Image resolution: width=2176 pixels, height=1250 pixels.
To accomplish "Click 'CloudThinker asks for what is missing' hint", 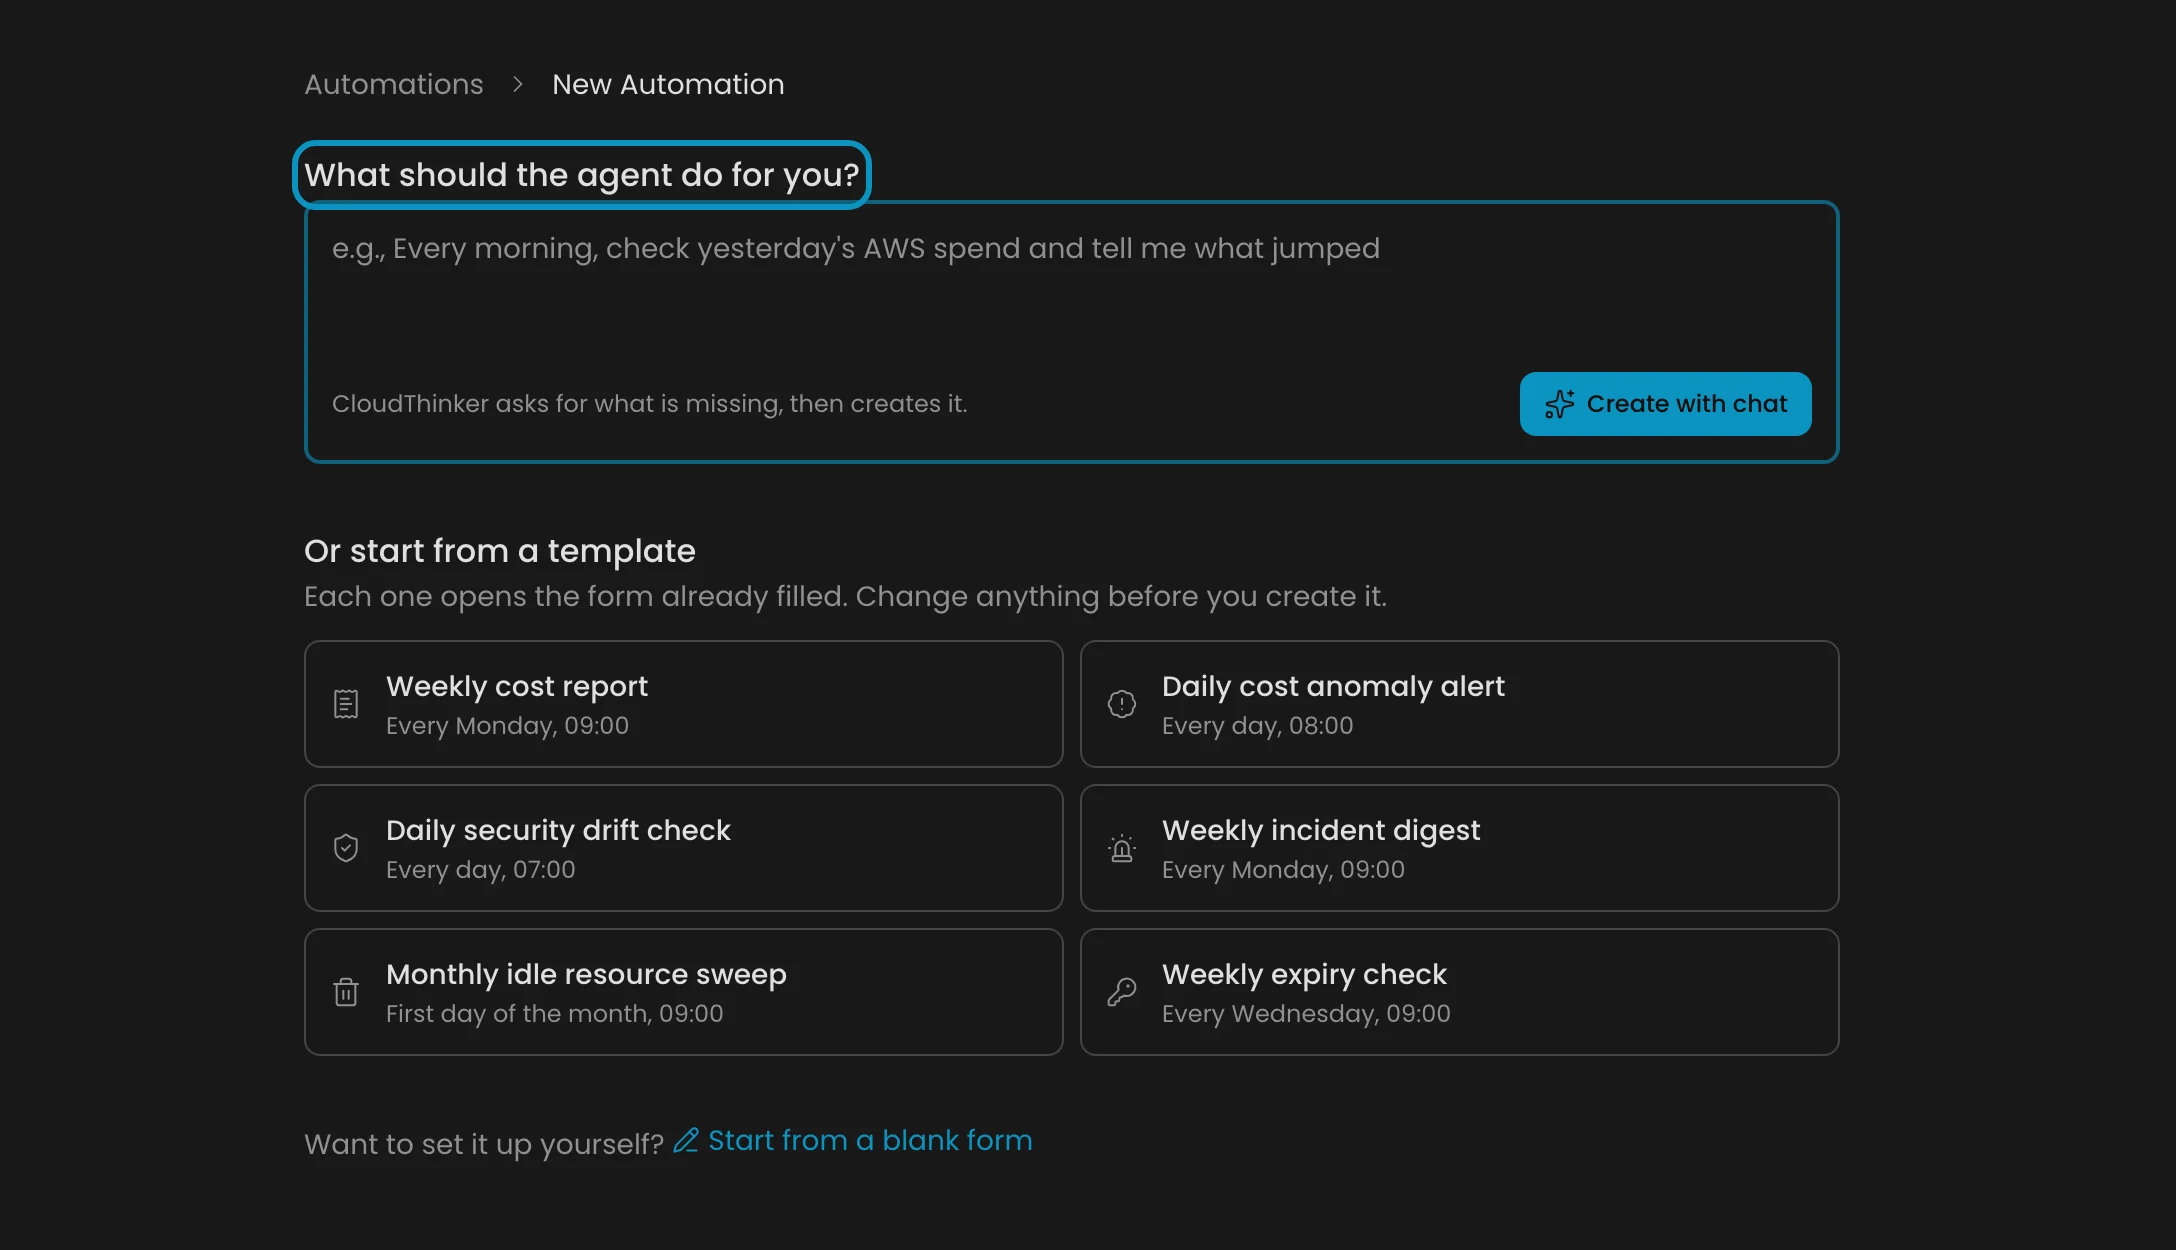I will click(x=650, y=404).
